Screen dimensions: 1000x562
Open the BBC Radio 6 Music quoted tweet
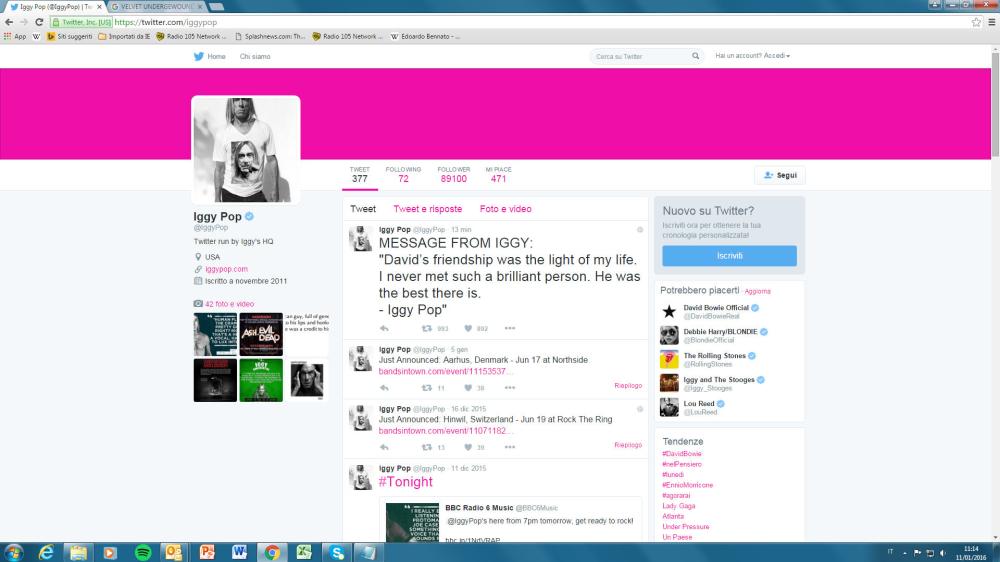coord(510,520)
